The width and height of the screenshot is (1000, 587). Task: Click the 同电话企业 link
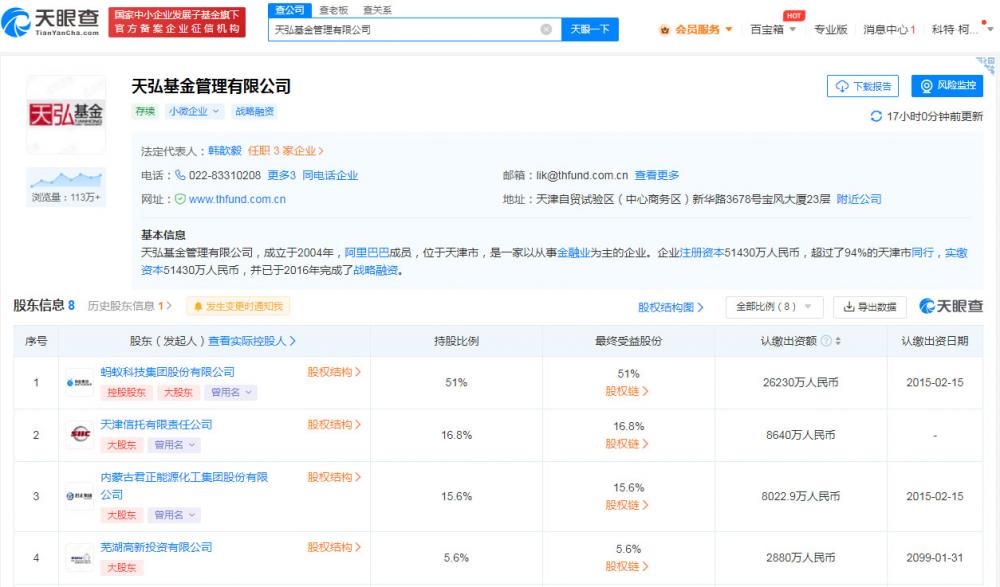[330, 175]
